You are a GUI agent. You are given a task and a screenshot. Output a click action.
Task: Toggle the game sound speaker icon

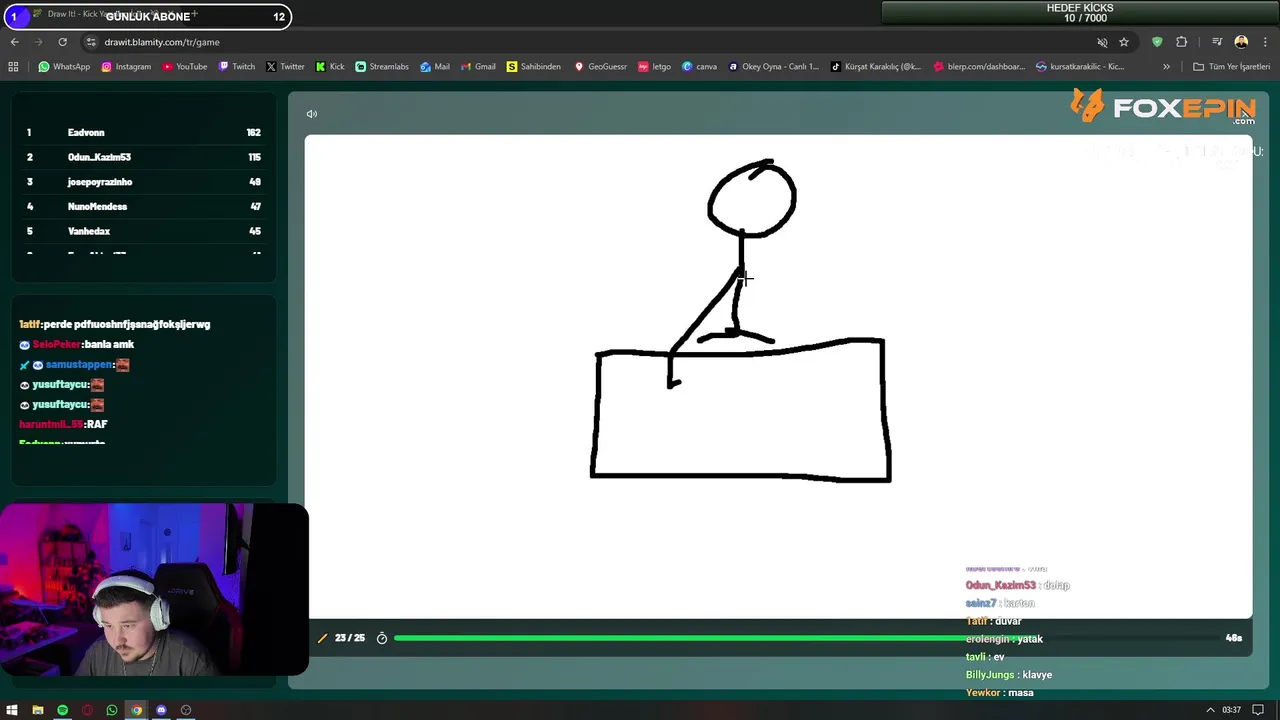(311, 114)
